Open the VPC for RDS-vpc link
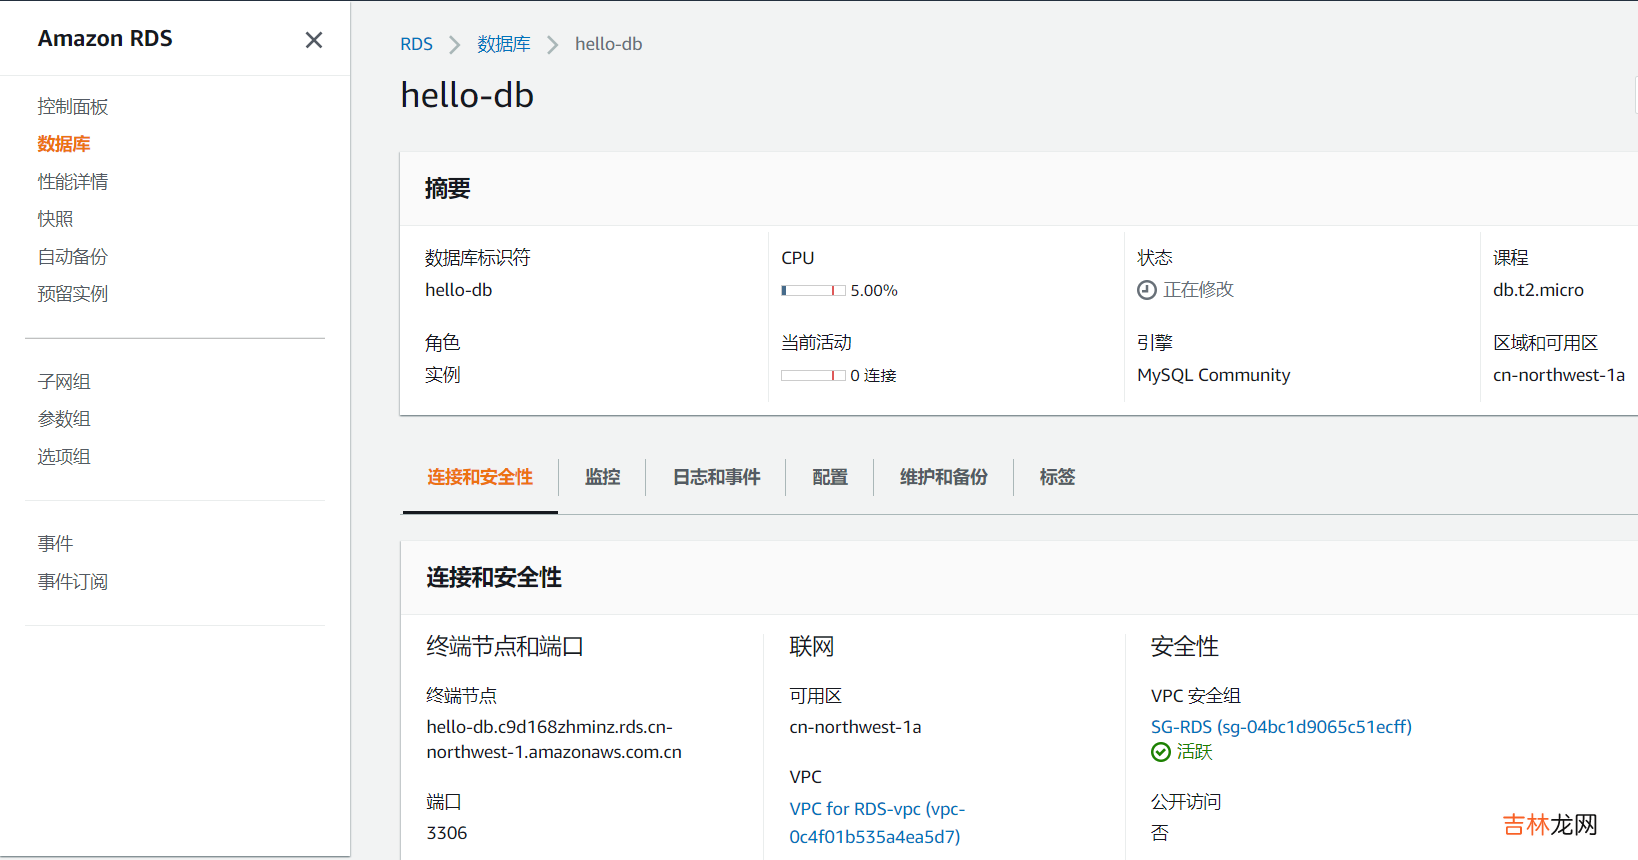This screenshot has height=860, width=1638. (x=877, y=823)
